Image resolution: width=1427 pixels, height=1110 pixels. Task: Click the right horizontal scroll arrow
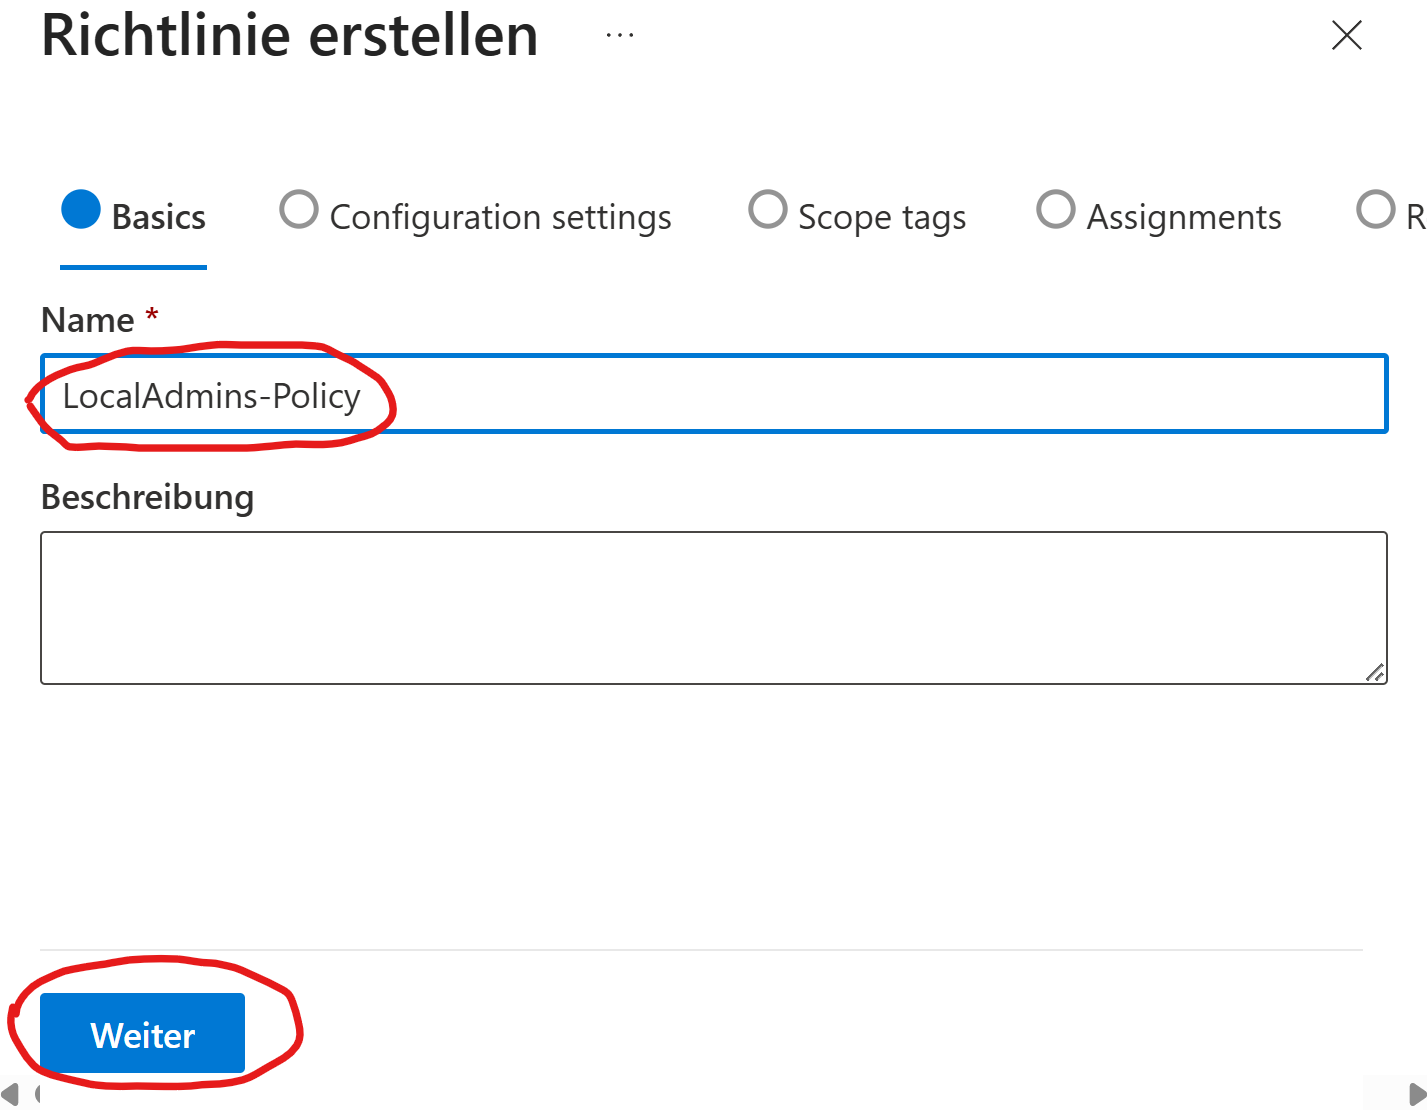pos(1416,1094)
